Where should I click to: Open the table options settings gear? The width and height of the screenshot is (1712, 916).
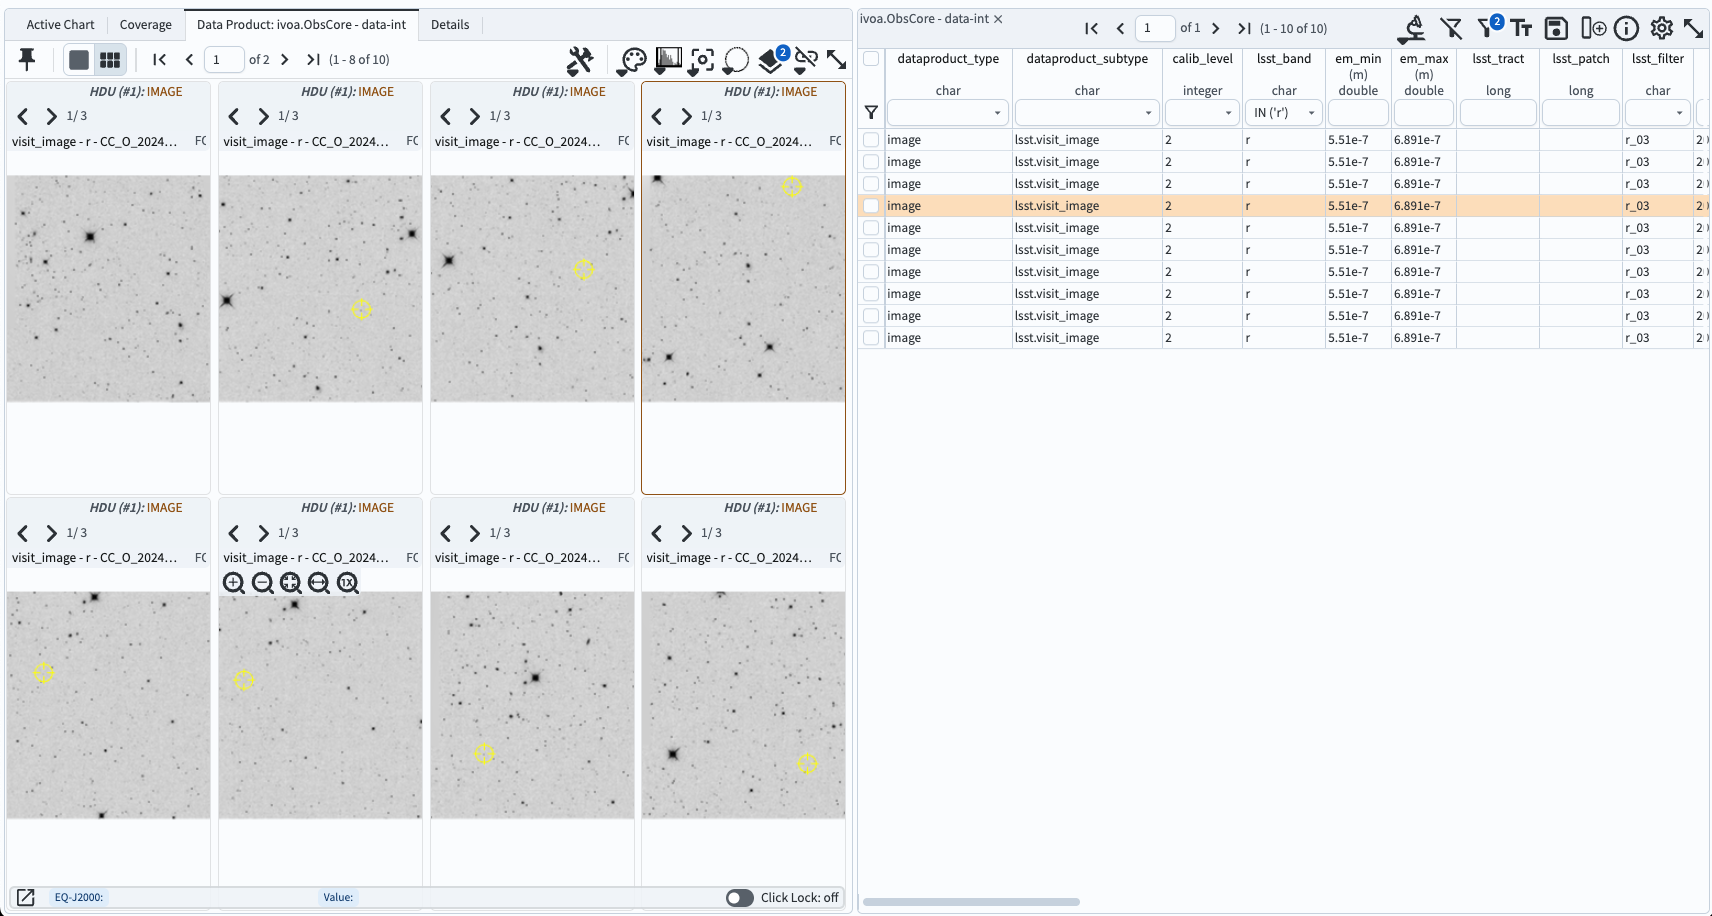[1661, 28]
